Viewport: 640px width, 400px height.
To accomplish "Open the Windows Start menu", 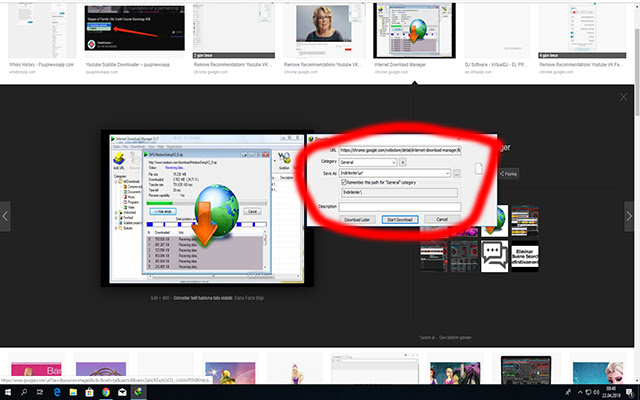I will point(9,391).
